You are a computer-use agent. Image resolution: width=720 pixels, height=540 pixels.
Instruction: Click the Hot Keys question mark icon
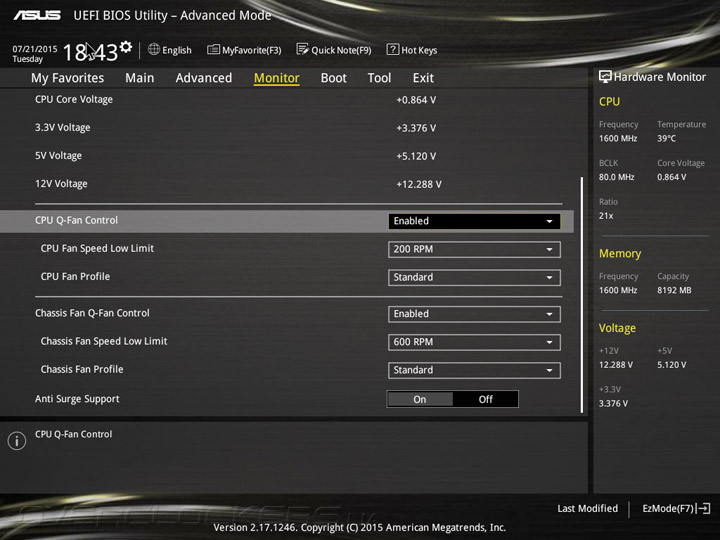[393, 49]
